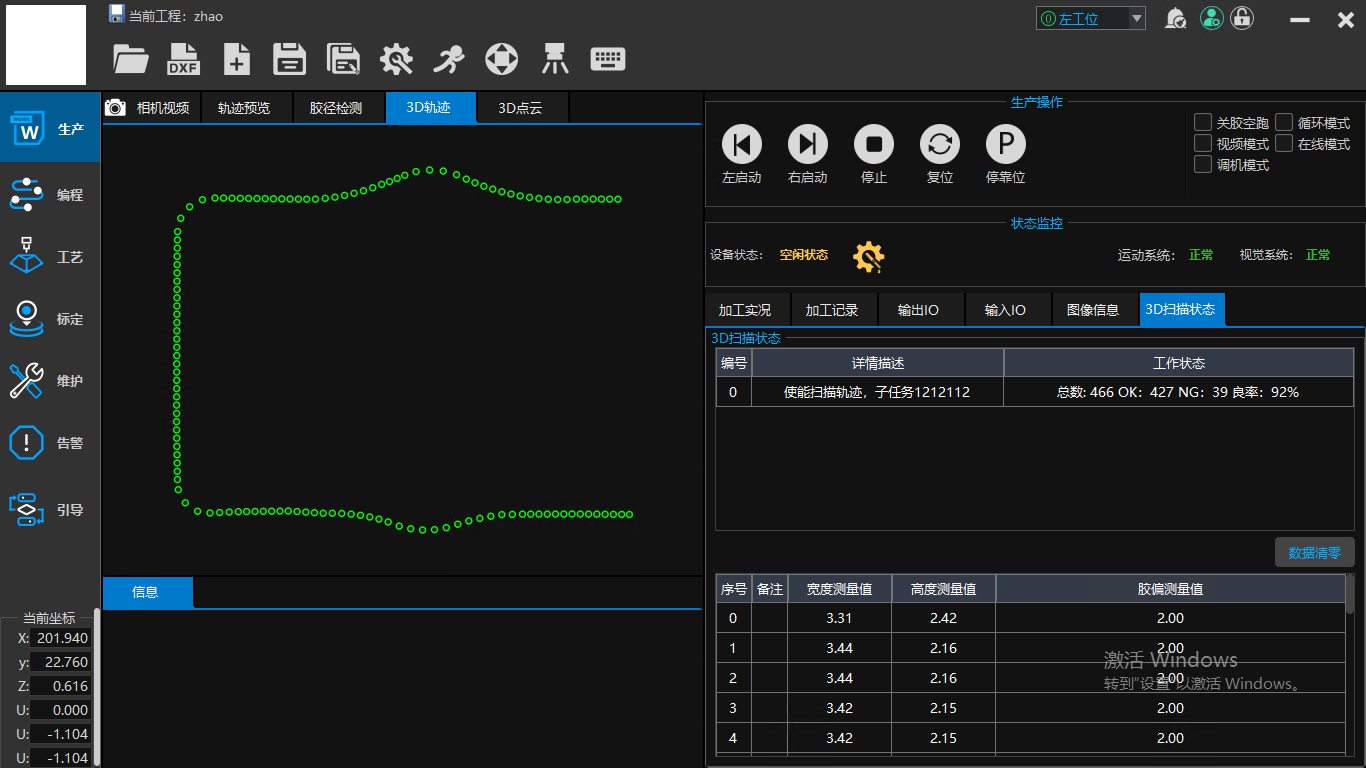Image resolution: width=1366 pixels, height=768 pixels.
Task: Open the 编程 sidebar section
Action: click(x=50, y=195)
